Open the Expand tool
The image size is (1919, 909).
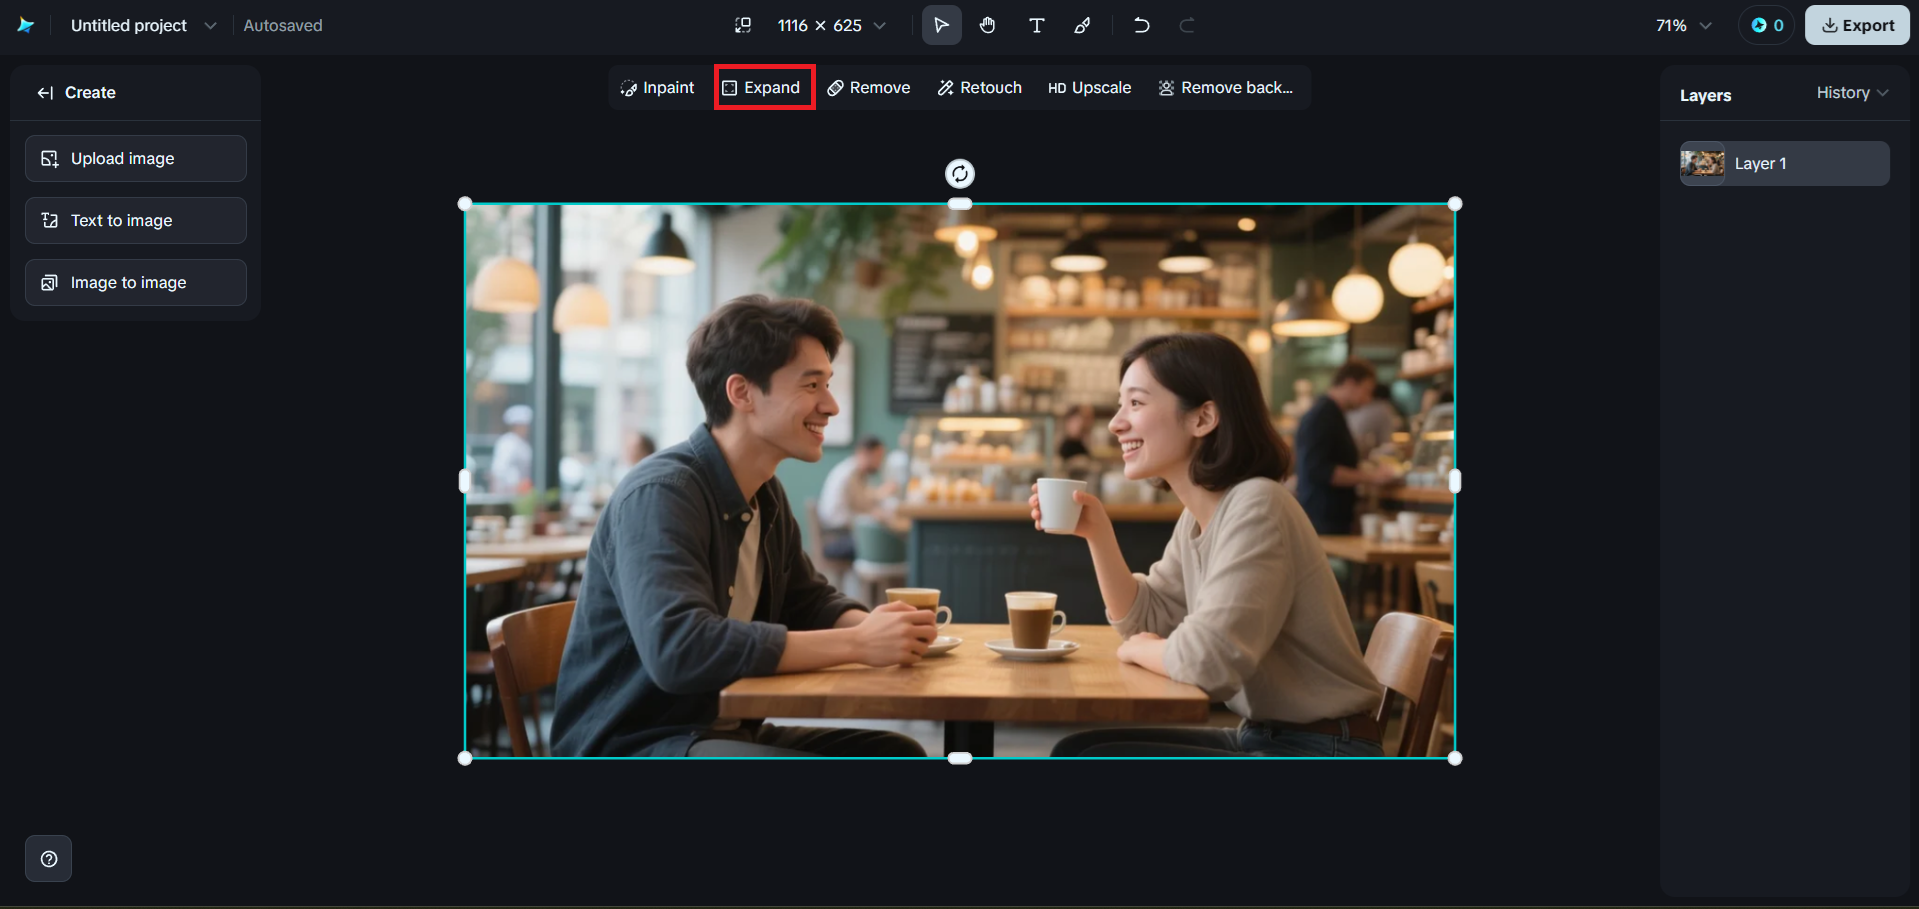(763, 88)
